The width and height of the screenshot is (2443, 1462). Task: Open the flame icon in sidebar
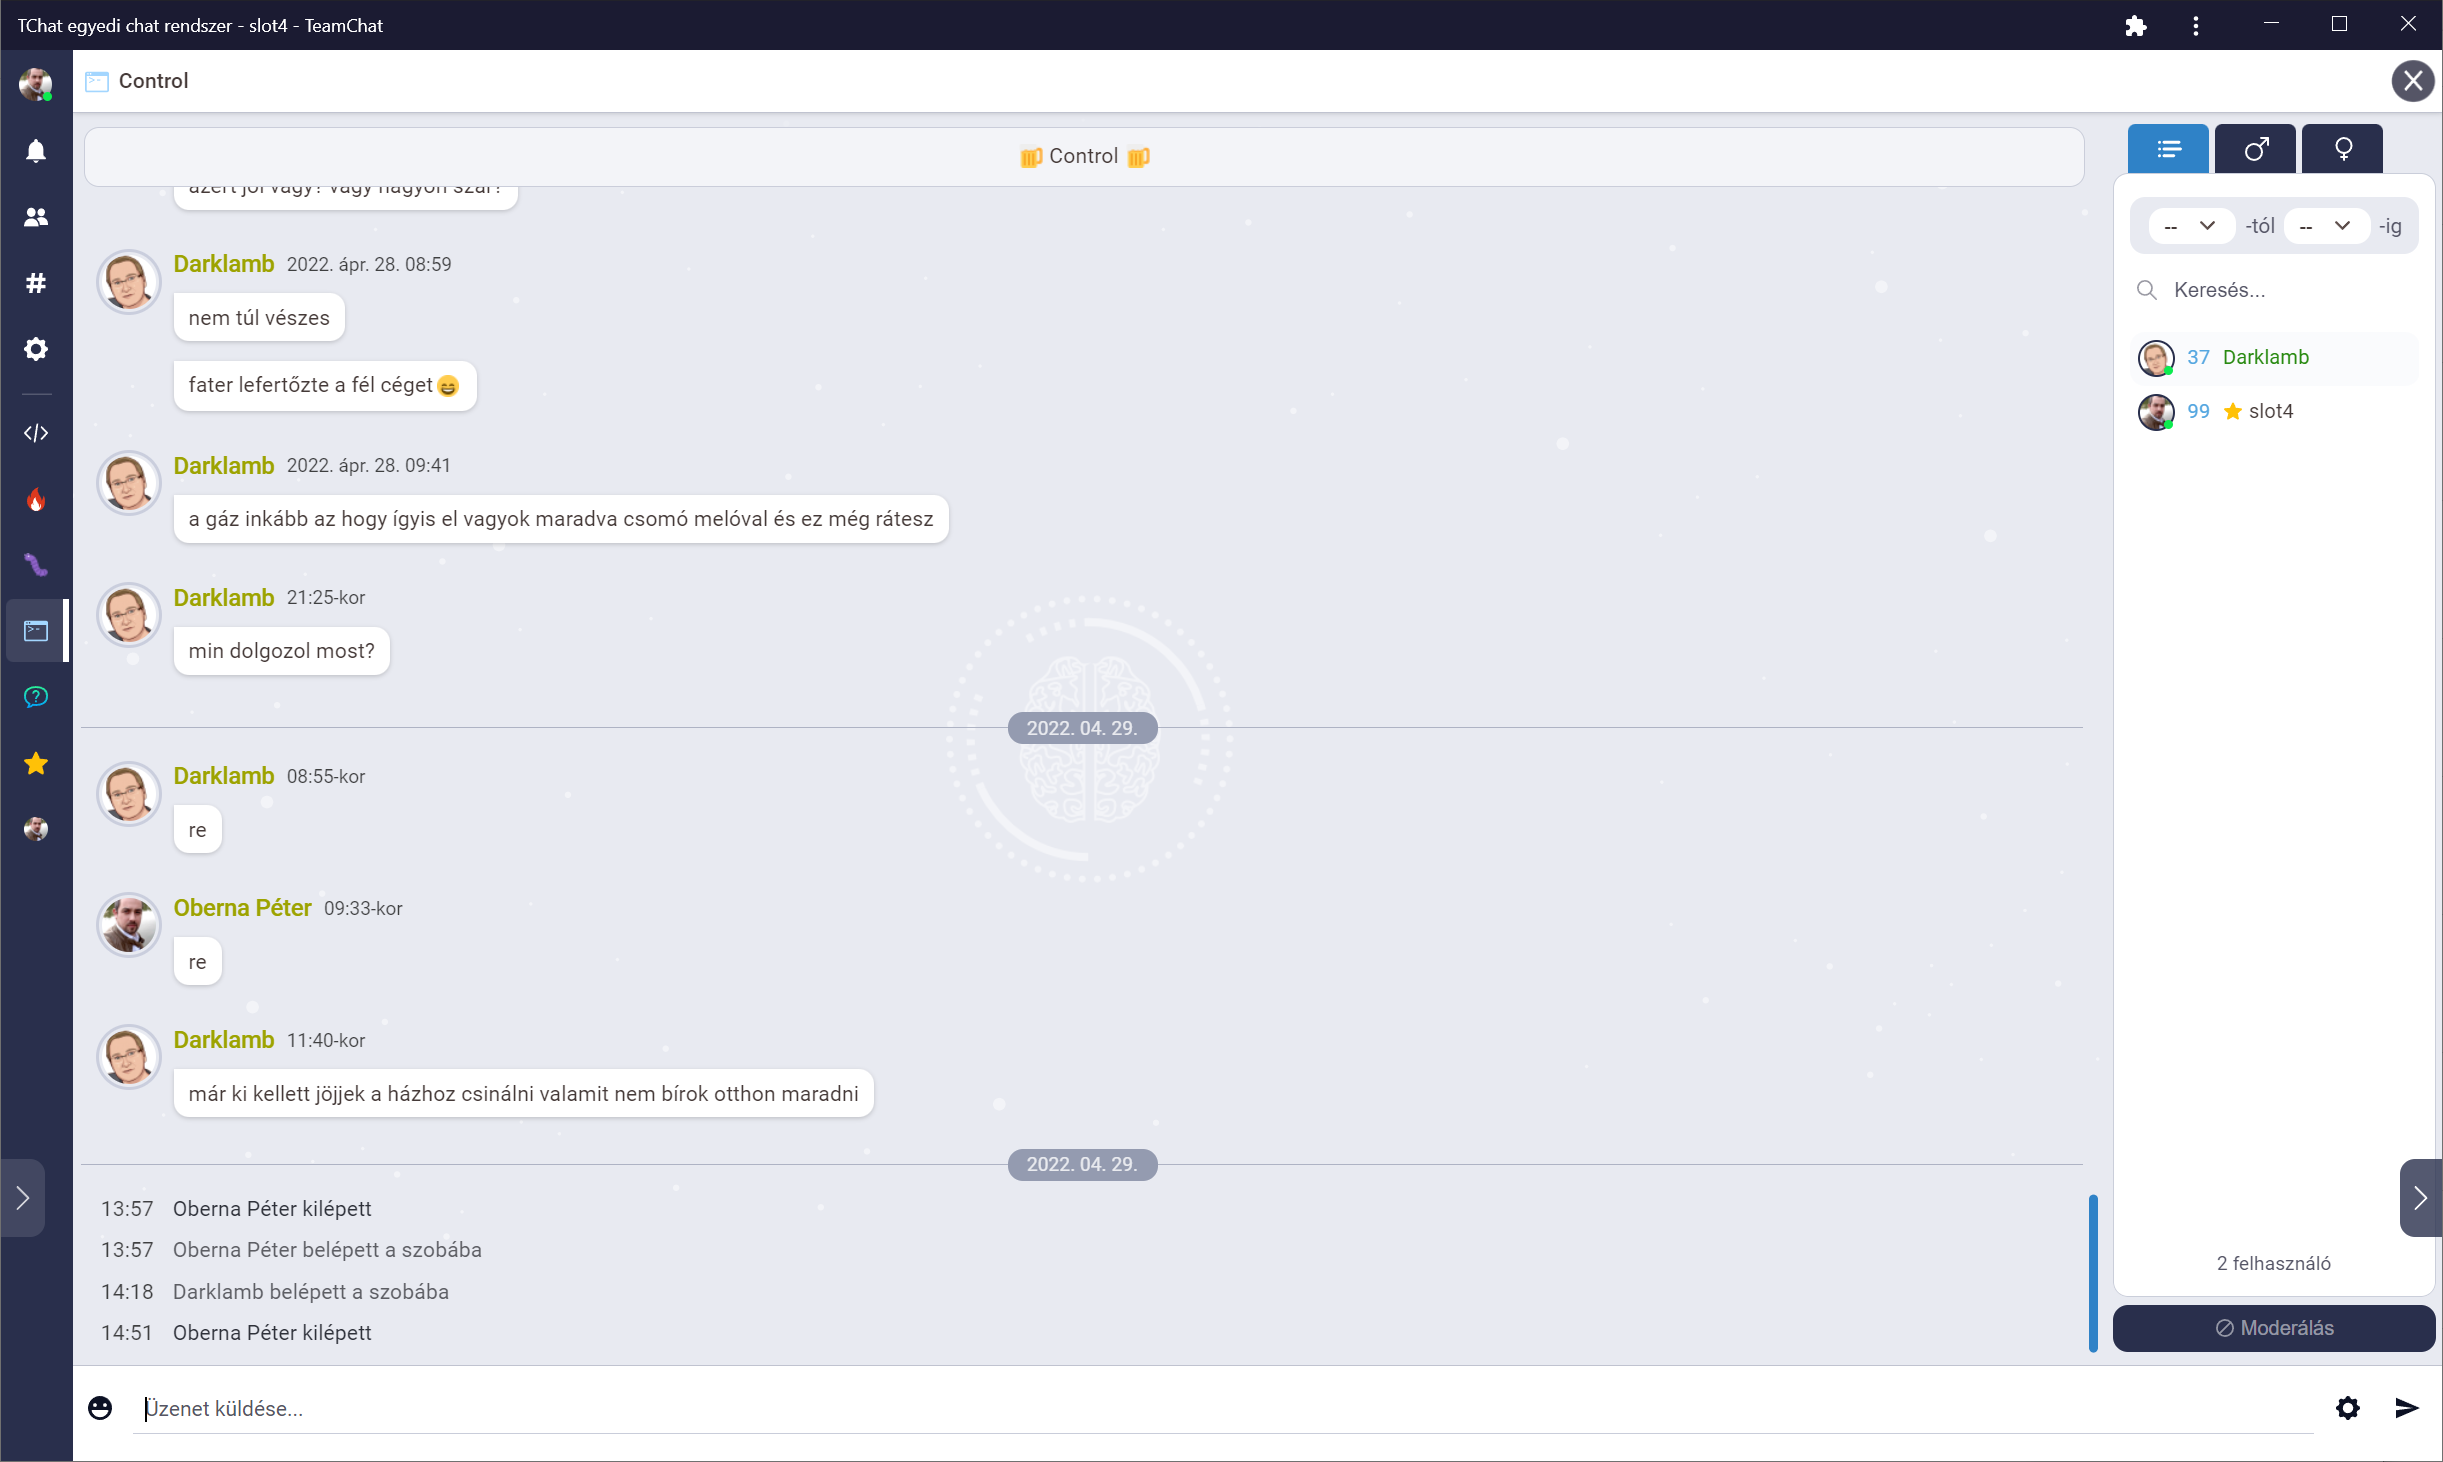36,499
